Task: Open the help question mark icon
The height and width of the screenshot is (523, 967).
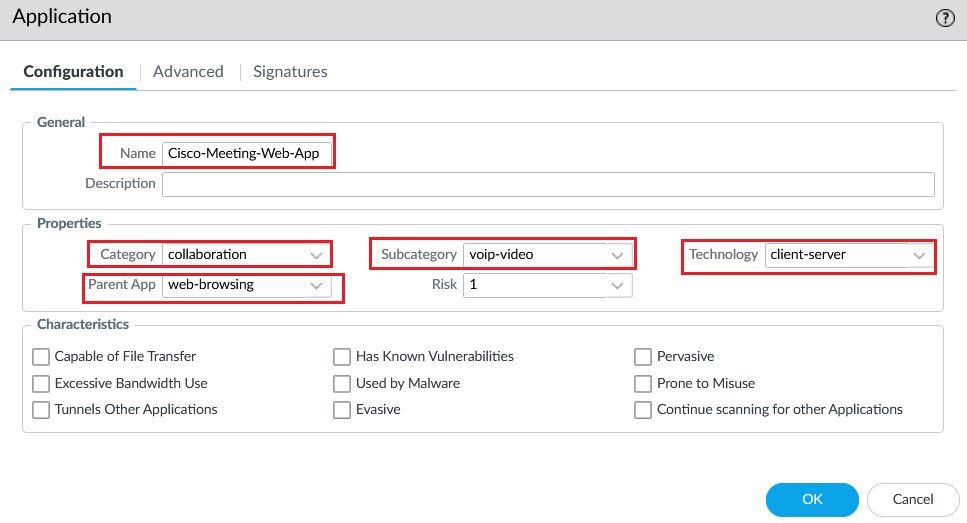Action: point(945,18)
